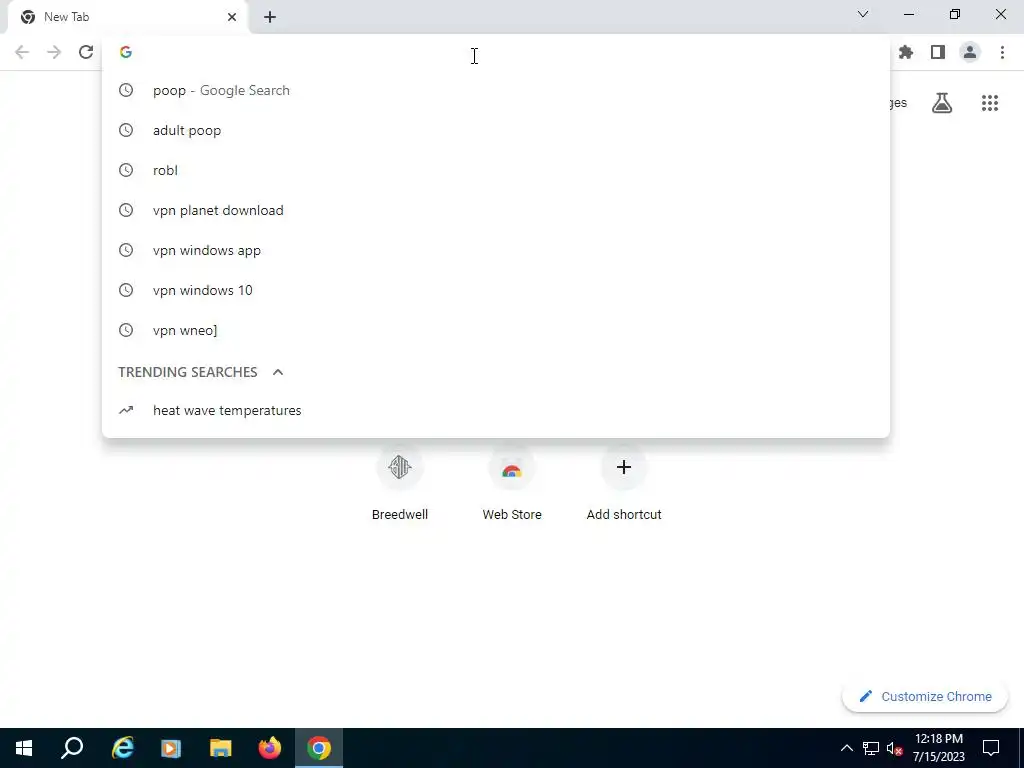Launch Firefox from the taskbar

click(270, 748)
